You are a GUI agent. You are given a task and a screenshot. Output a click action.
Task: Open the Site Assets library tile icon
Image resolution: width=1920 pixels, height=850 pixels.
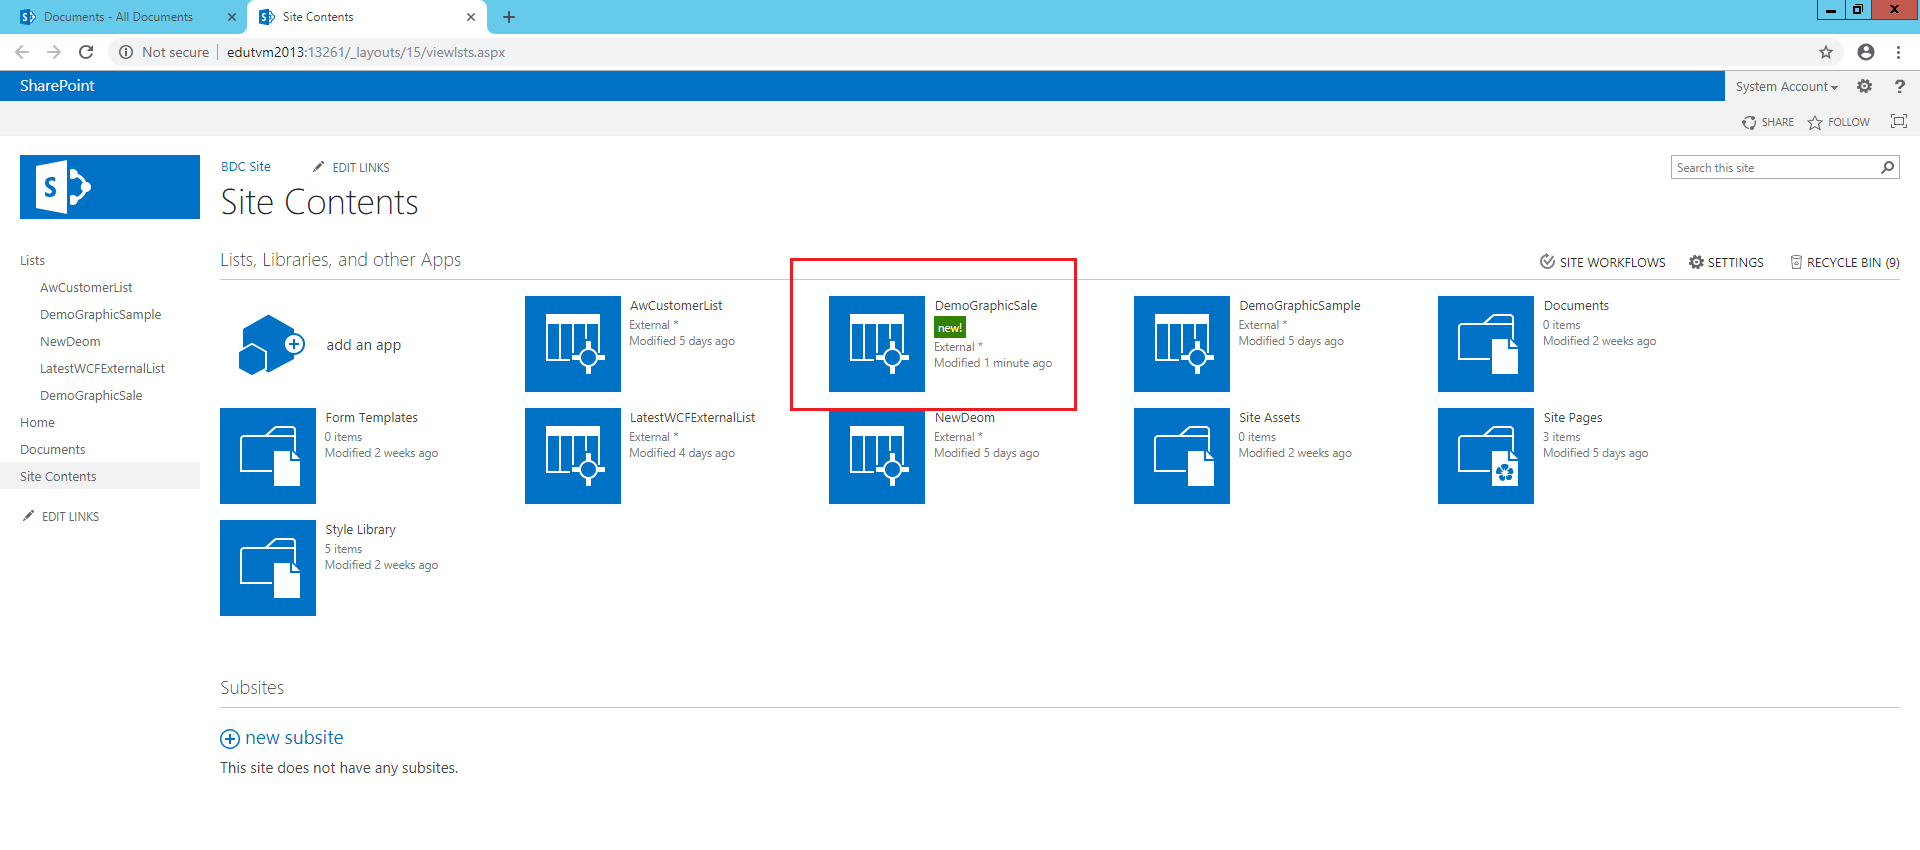1182,456
